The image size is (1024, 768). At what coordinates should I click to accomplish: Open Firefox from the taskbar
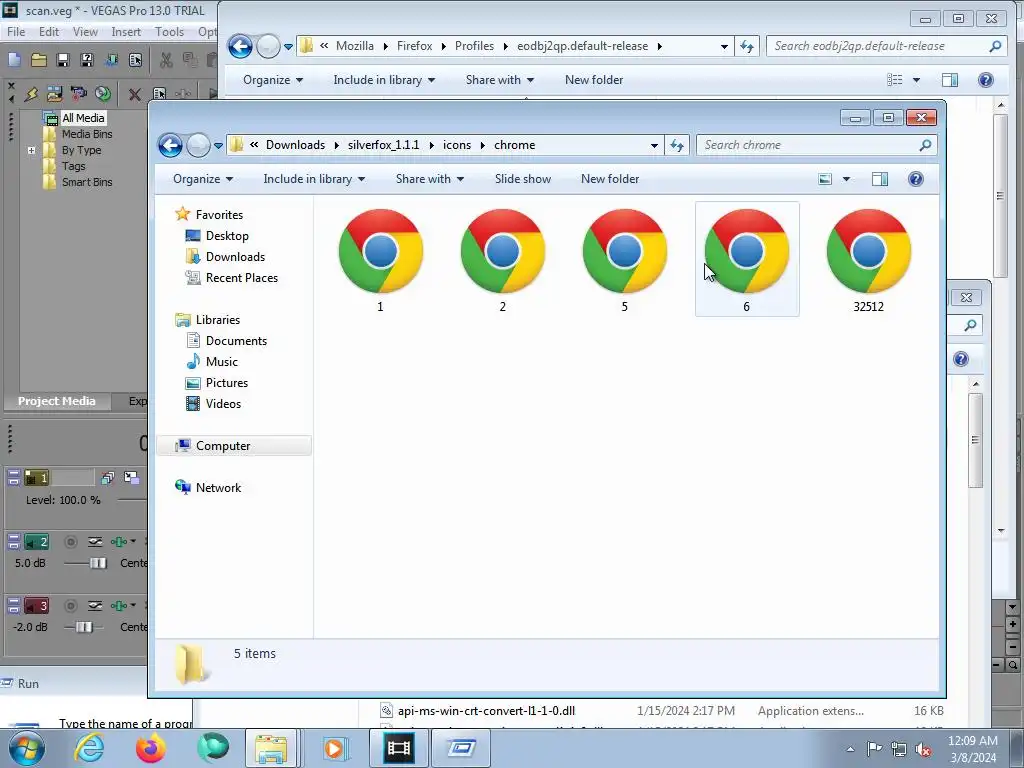tap(151, 748)
